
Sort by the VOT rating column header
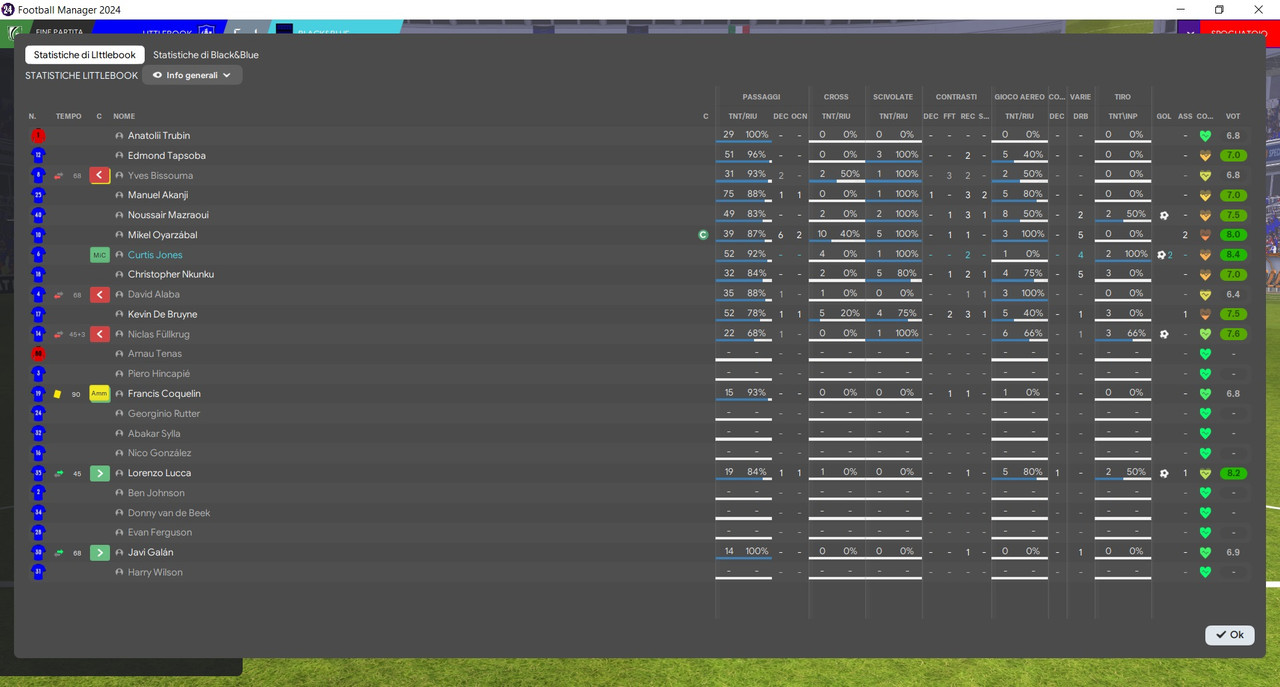[1233, 116]
